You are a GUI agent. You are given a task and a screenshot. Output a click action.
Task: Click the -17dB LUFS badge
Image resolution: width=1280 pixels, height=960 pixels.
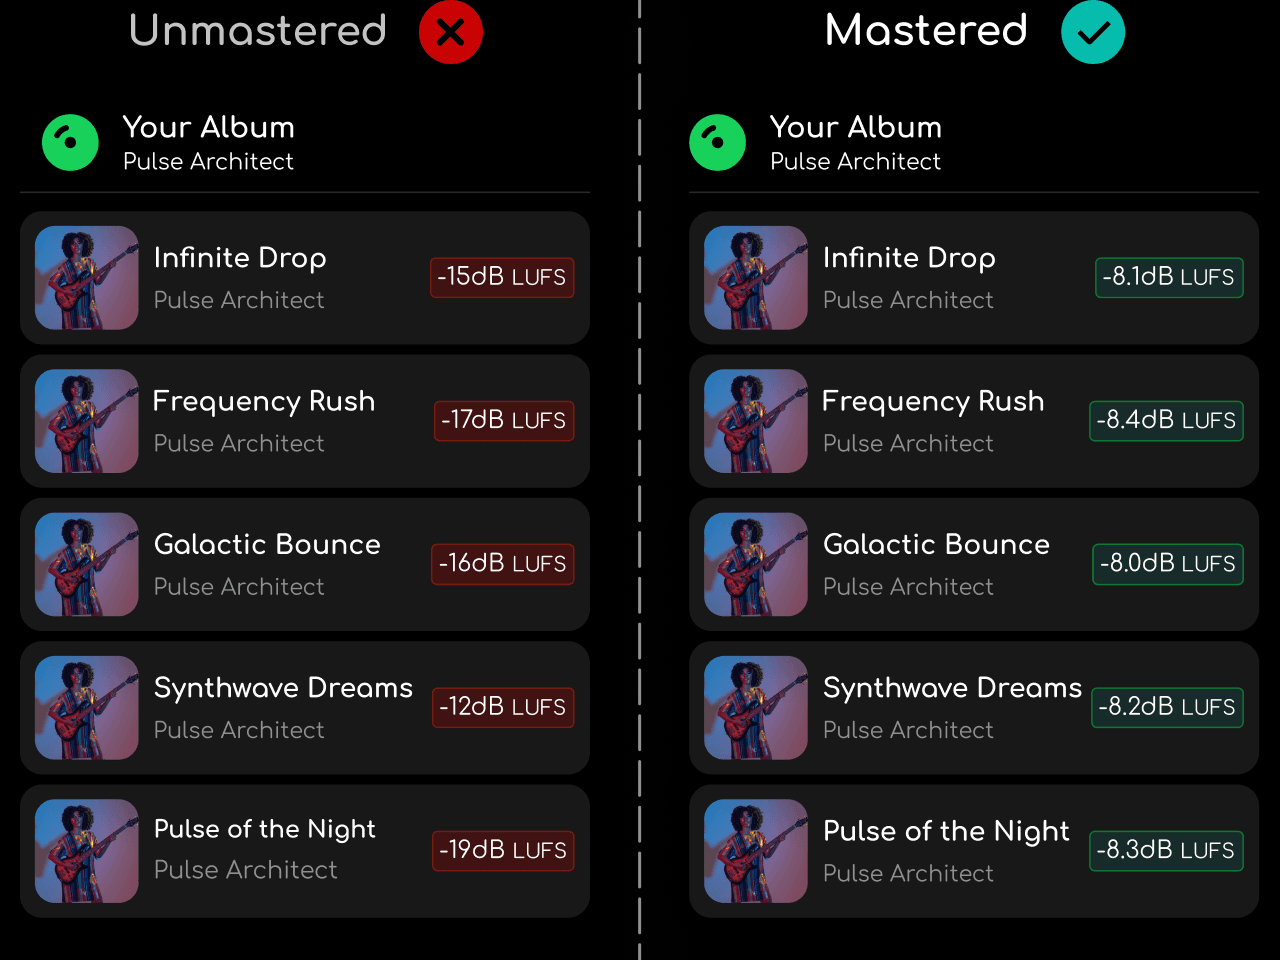click(504, 420)
